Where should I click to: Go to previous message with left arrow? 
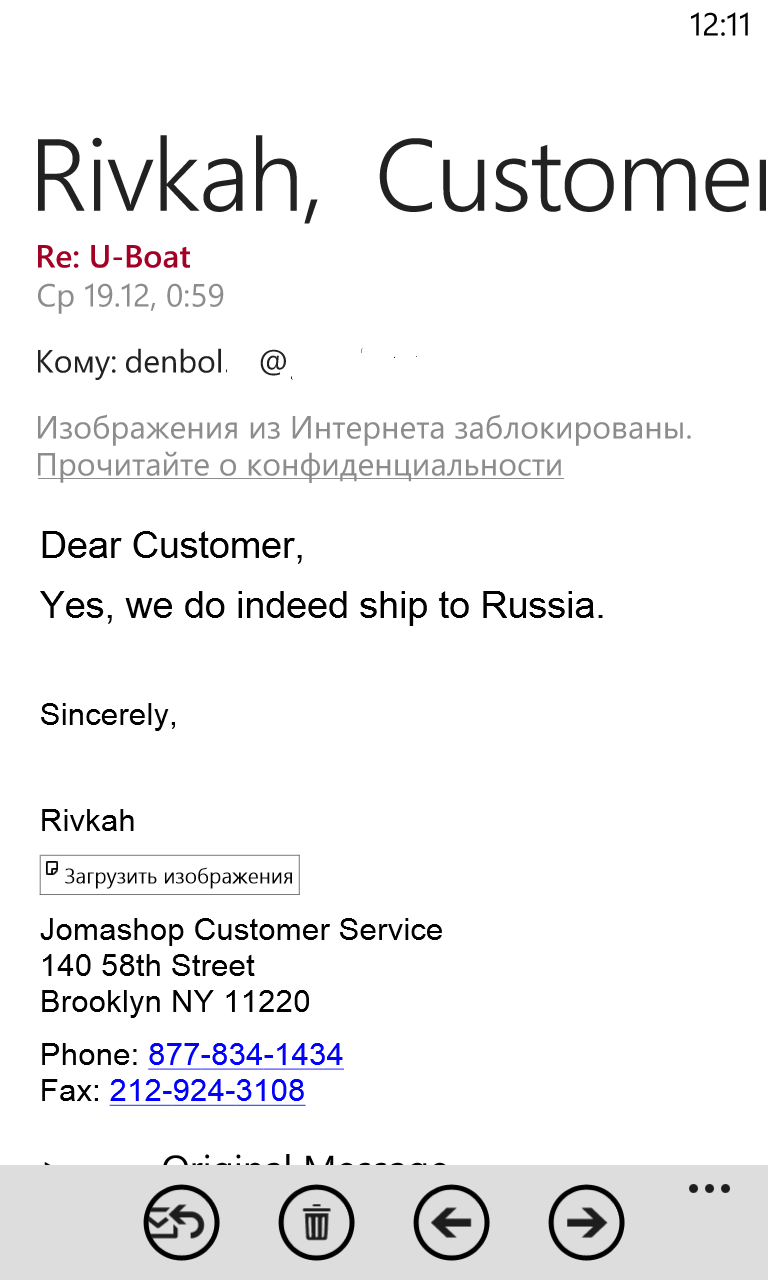(451, 1222)
